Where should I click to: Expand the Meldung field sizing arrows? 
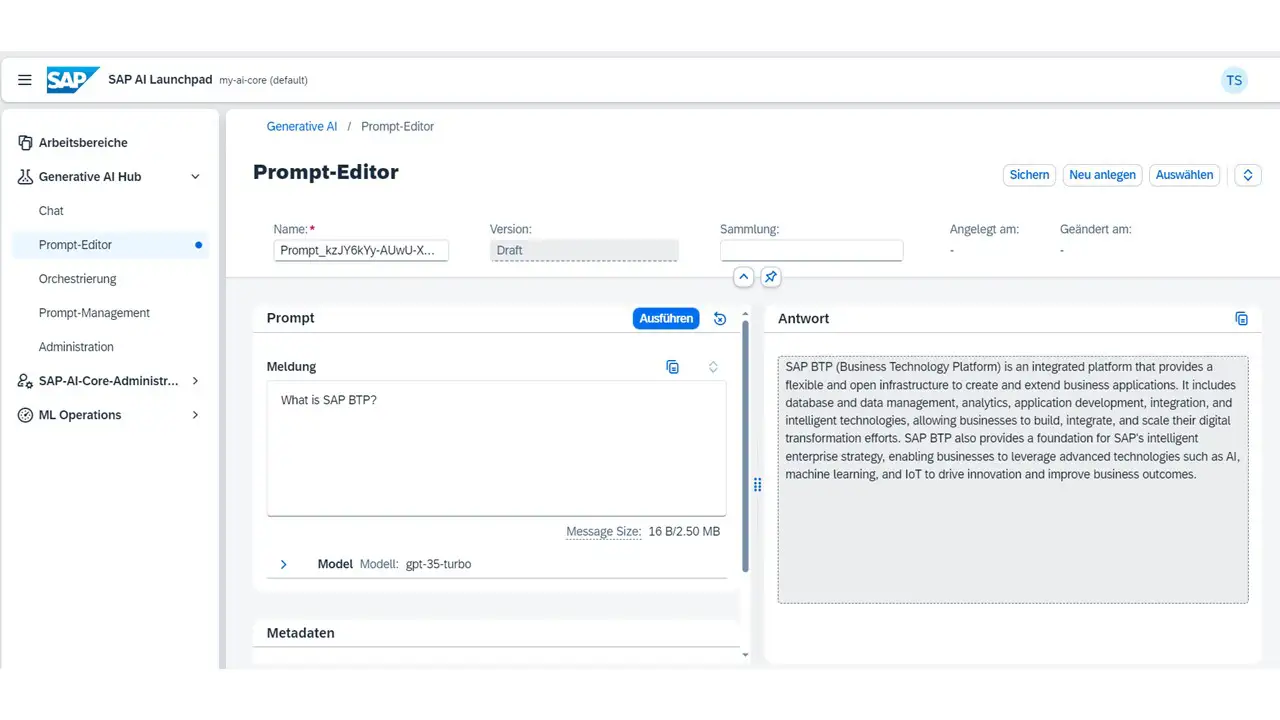click(x=713, y=367)
